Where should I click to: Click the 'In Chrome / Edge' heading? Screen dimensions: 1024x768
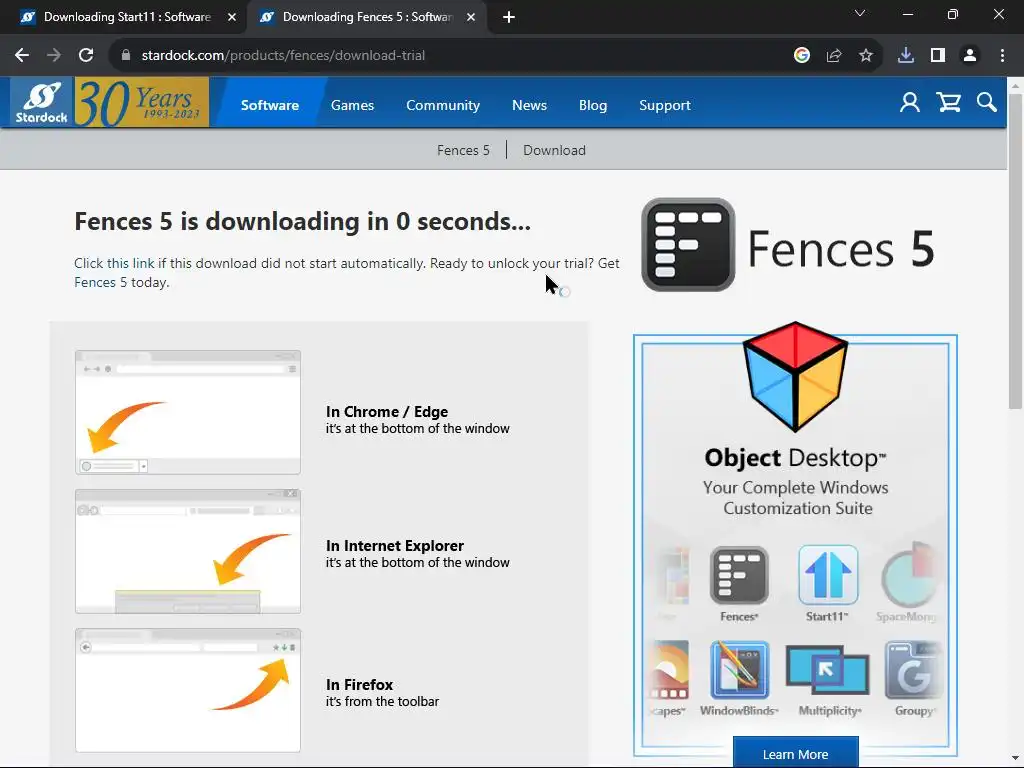pos(387,411)
